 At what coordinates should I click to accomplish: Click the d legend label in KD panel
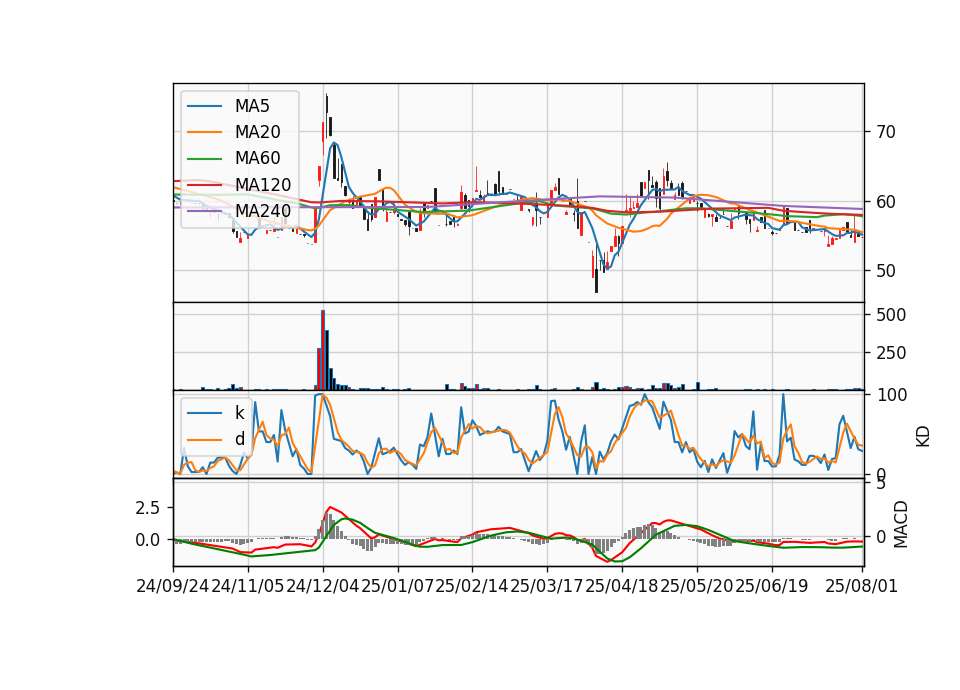tap(239, 439)
